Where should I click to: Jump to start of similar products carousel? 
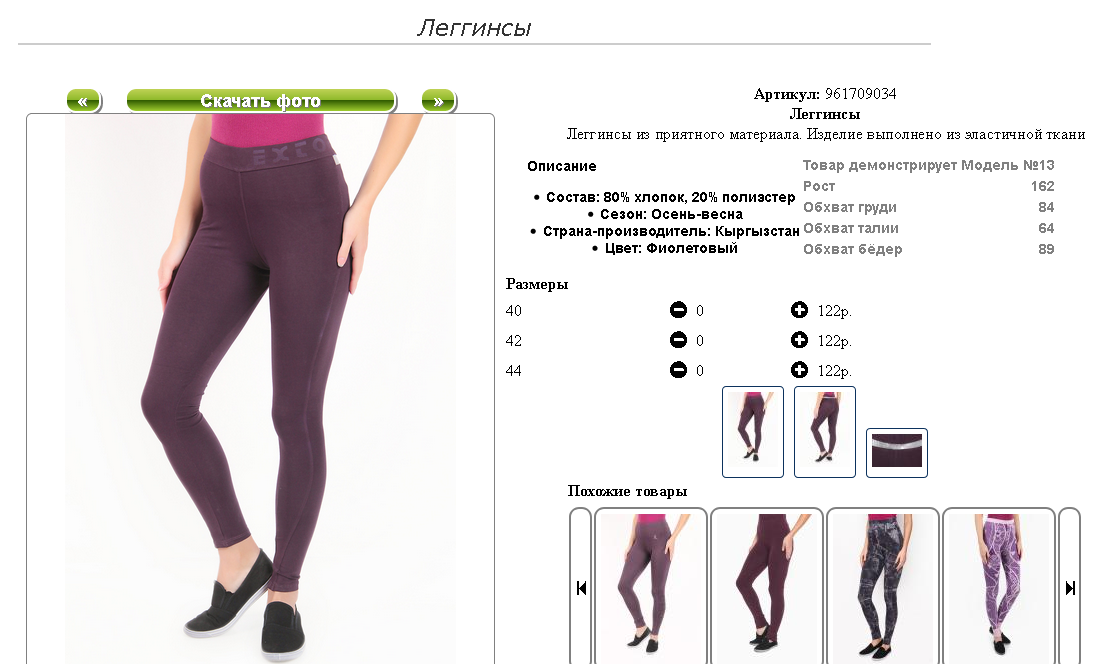[x=581, y=588]
